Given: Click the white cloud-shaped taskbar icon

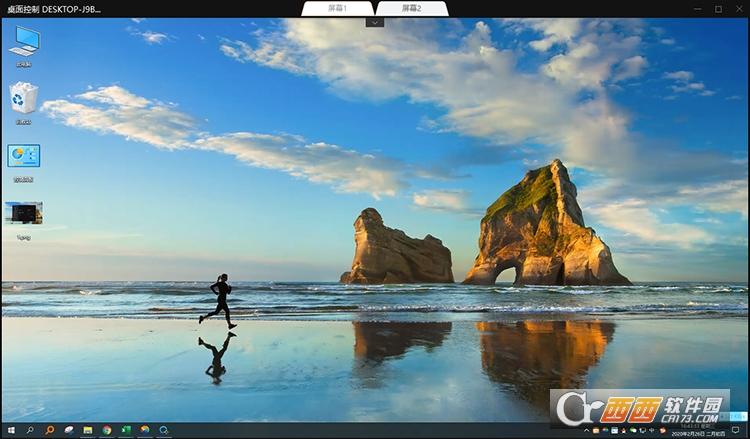Looking at the screenshot, I should click(x=69, y=430).
